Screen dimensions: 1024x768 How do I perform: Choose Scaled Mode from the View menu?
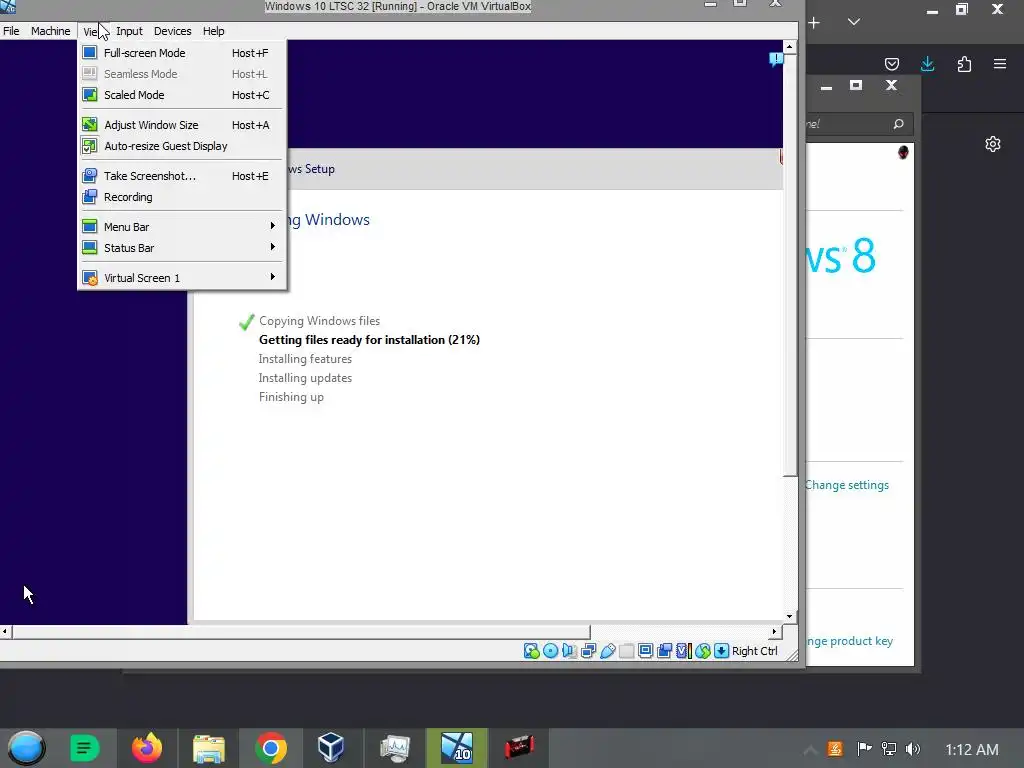182,95
